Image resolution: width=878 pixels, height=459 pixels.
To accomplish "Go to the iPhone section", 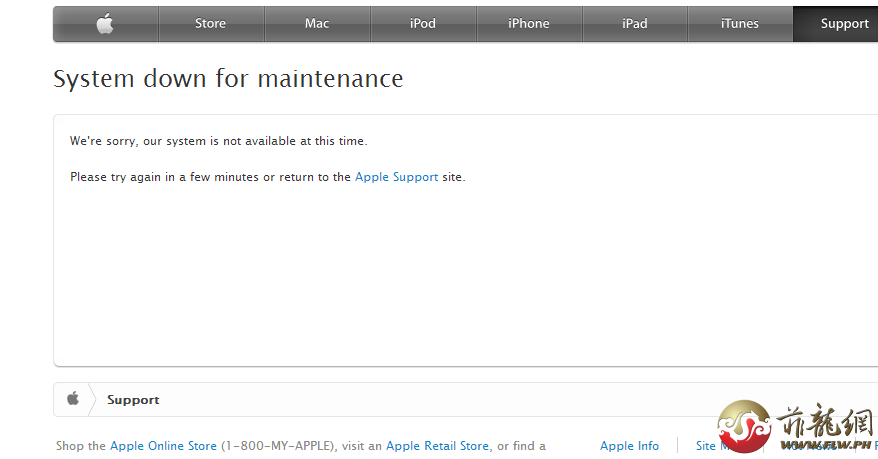I will (x=529, y=24).
